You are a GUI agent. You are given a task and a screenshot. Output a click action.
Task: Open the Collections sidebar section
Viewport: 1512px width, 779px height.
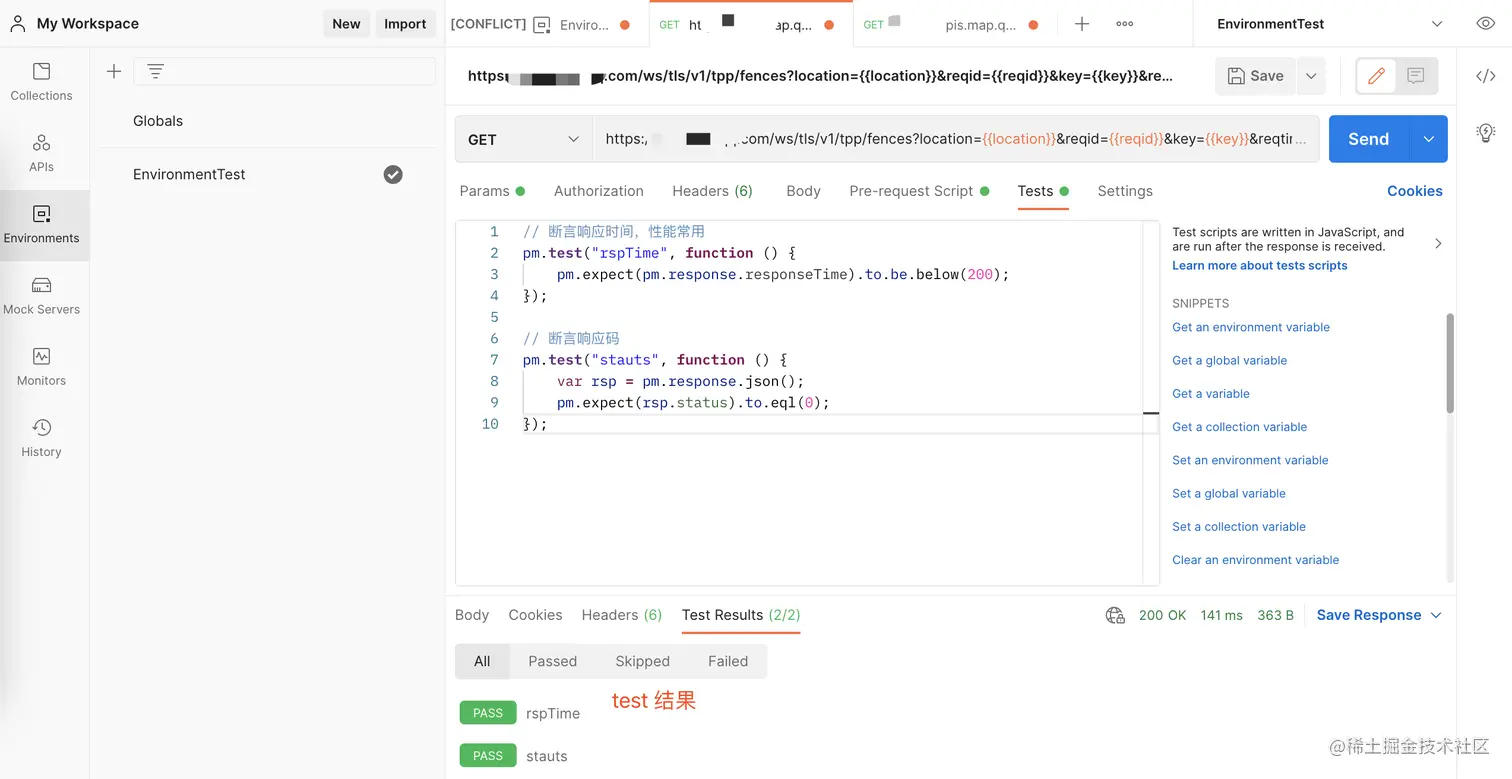click(x=41, y=82)
